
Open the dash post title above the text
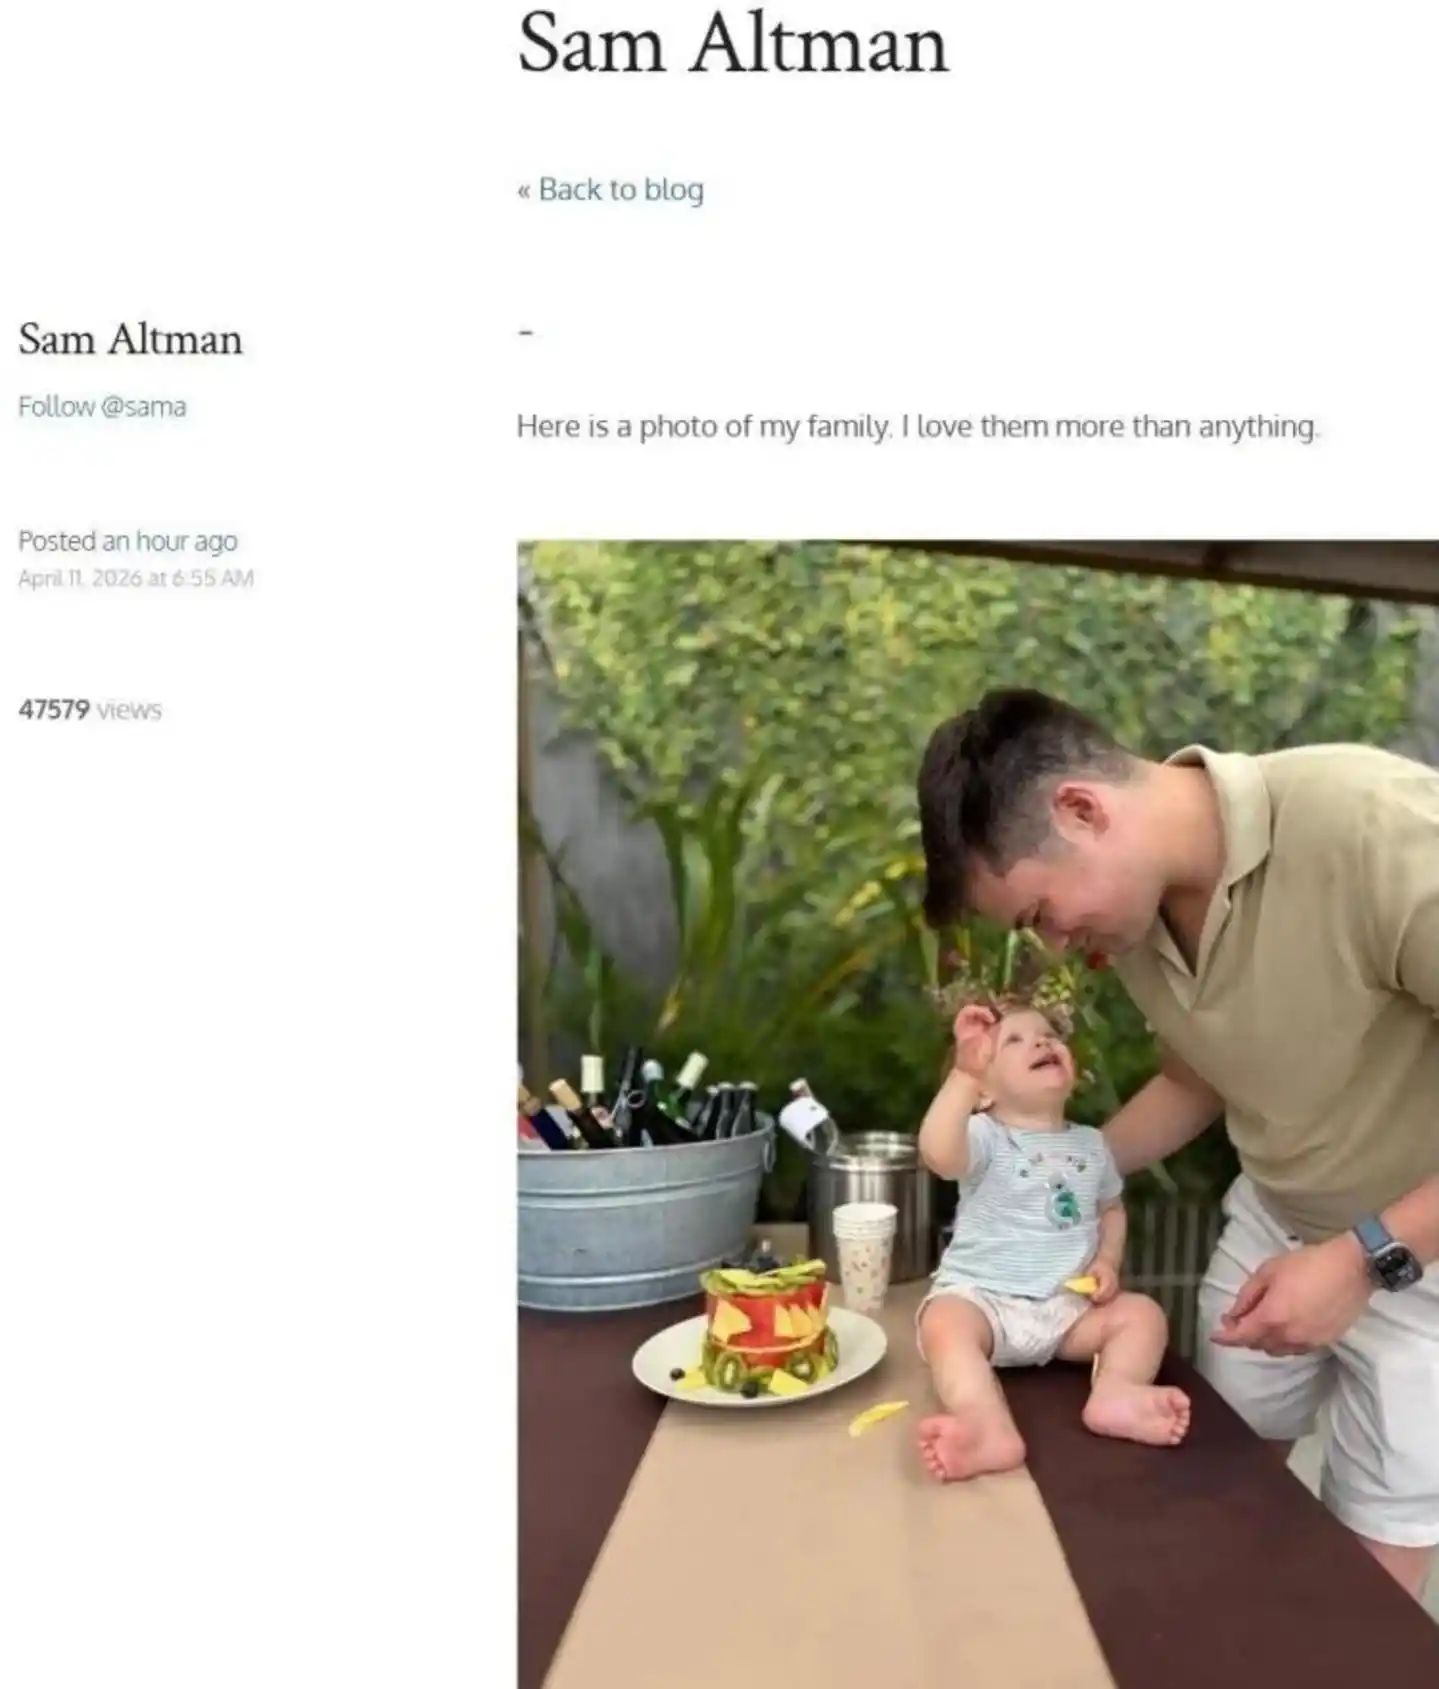526,332
